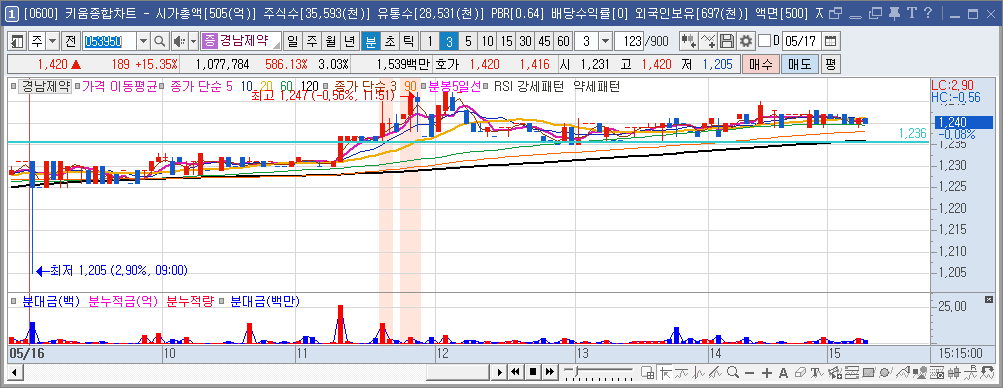This screenshot has width=1003, height=388.
Task: Click the circle shape tool in bottom toolbar
Action: pyautogui.click(x=886, y=373)
